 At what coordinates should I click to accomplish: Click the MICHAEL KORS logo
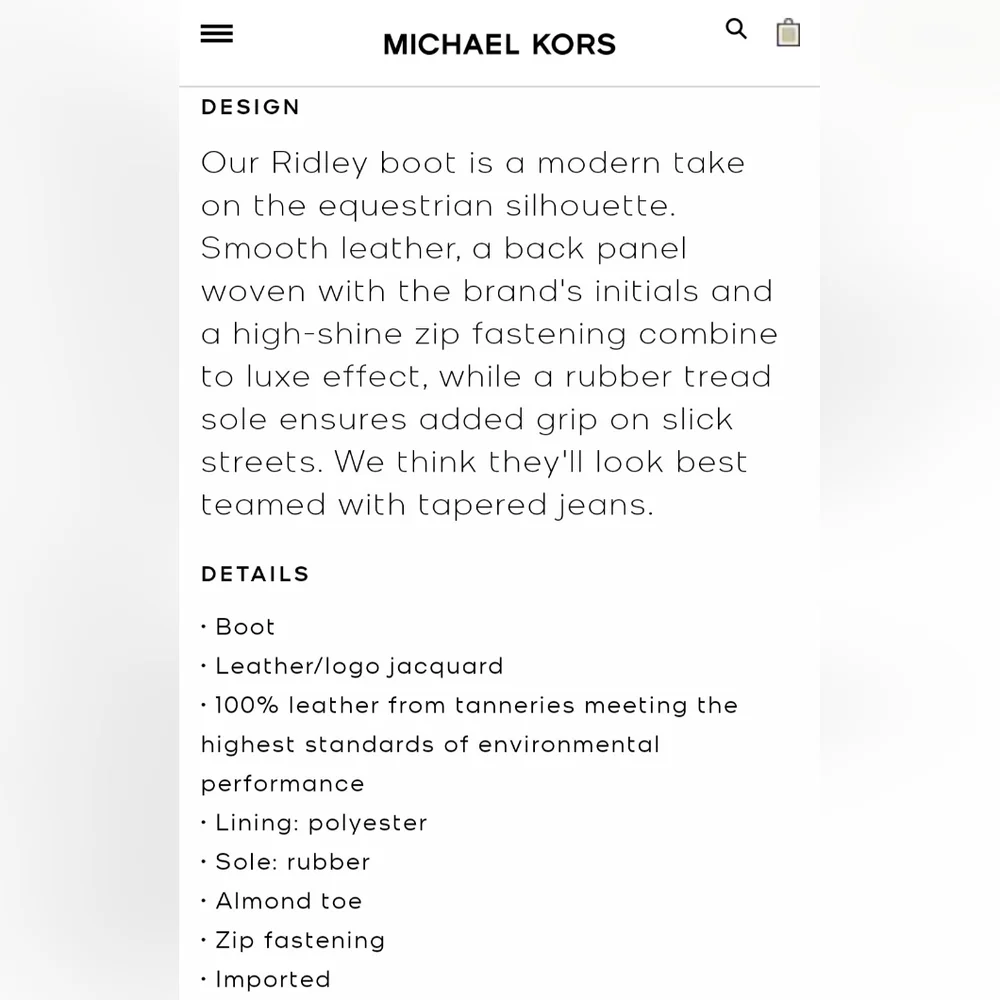click(499, 45)
